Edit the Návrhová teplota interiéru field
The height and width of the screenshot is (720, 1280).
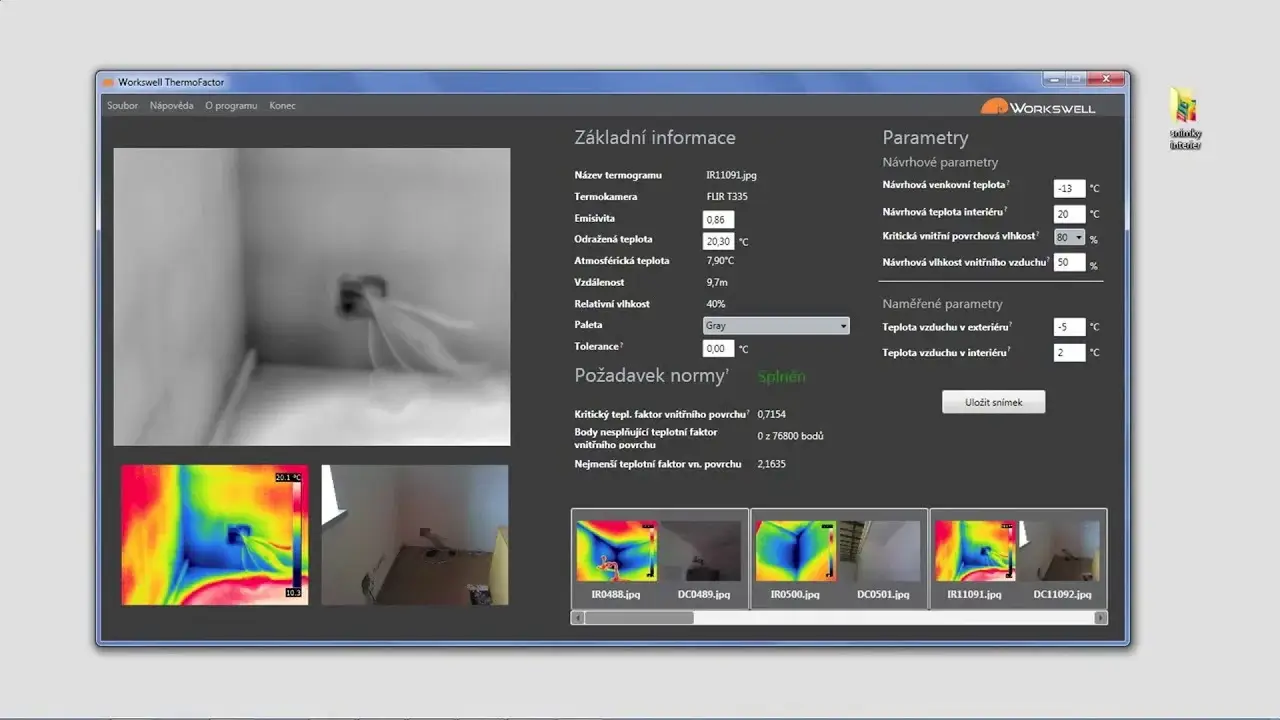[x=1070, y=214]
